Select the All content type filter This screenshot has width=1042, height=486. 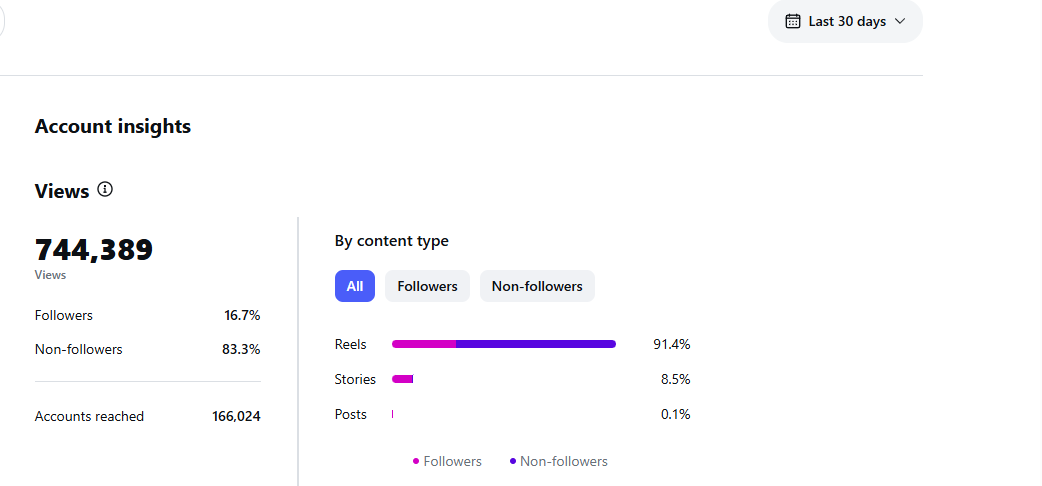click(x=355, y=286)
